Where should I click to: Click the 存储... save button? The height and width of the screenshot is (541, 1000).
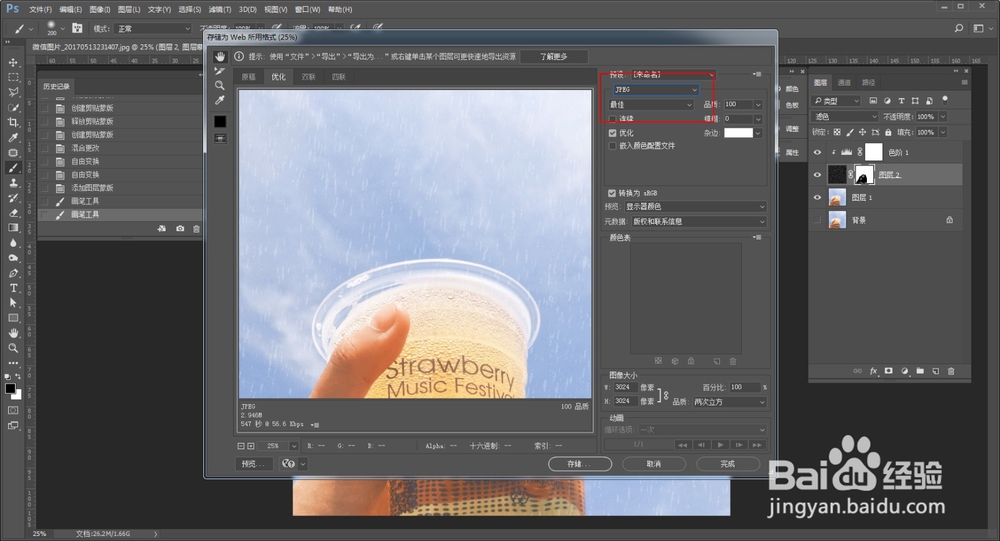point(580,464)
